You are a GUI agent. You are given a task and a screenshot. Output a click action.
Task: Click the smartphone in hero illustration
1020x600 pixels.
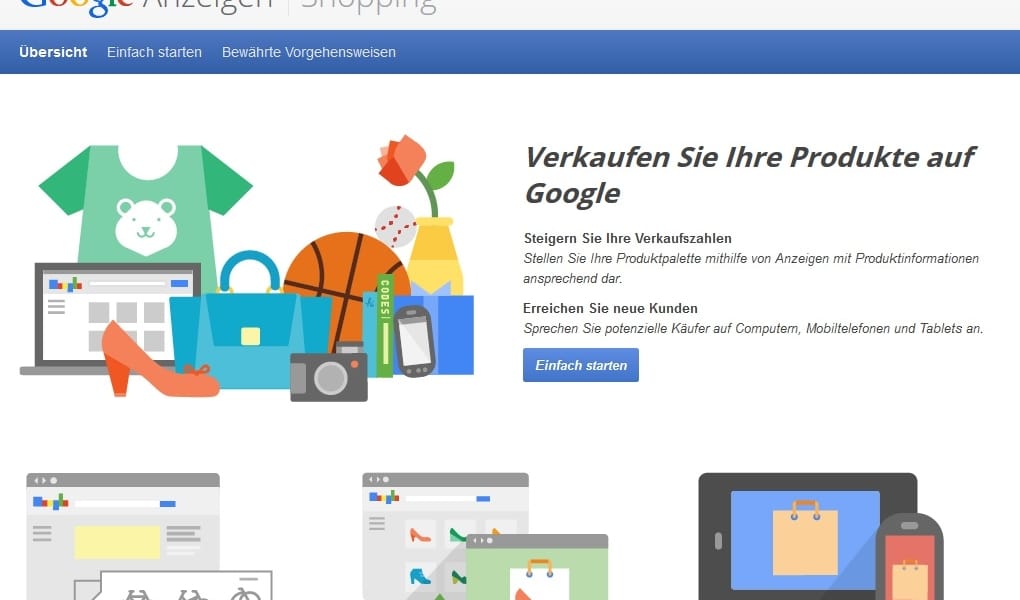click(414, 341)
